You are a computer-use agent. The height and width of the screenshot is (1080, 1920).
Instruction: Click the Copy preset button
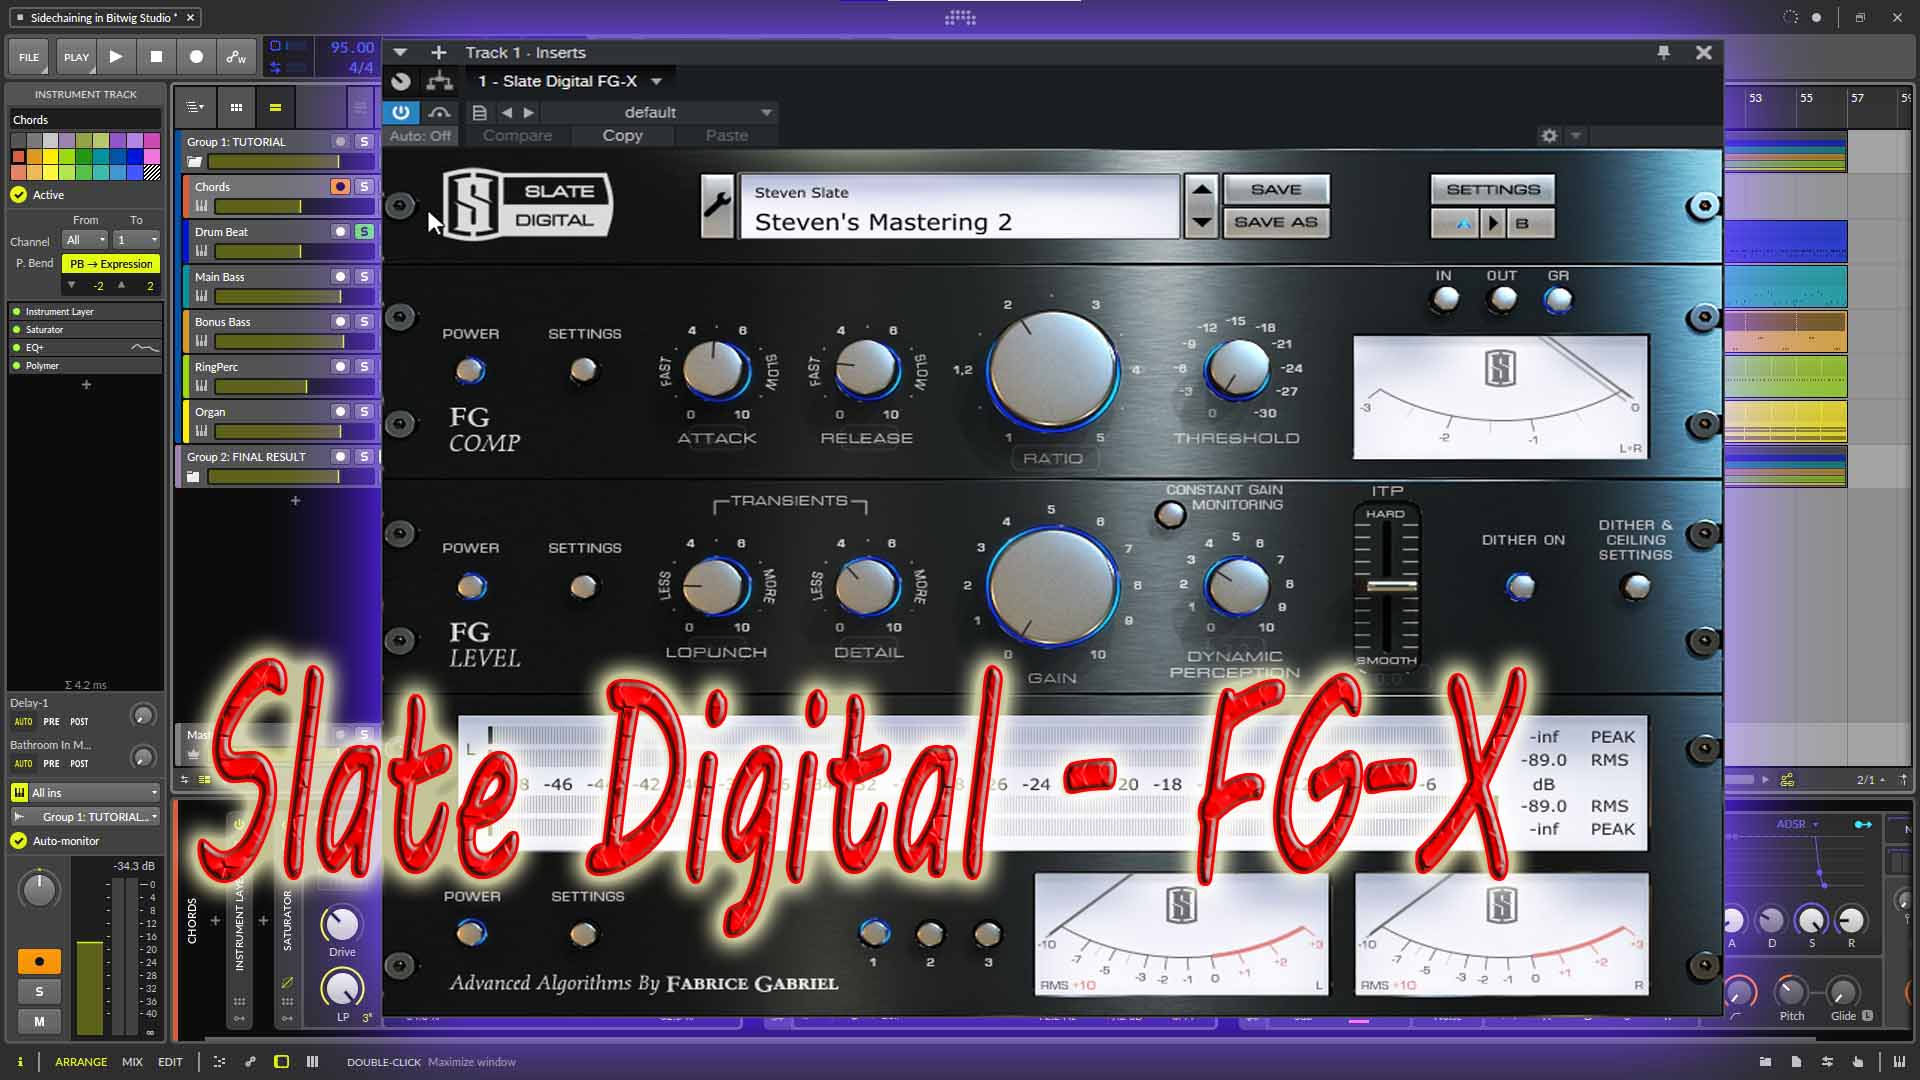[x=622, y=135]
